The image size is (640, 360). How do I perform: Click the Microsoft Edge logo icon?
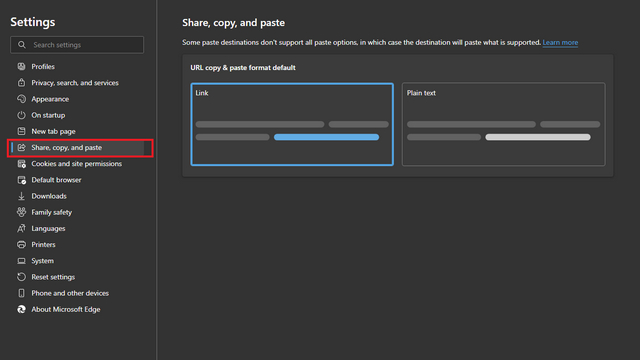21,309
